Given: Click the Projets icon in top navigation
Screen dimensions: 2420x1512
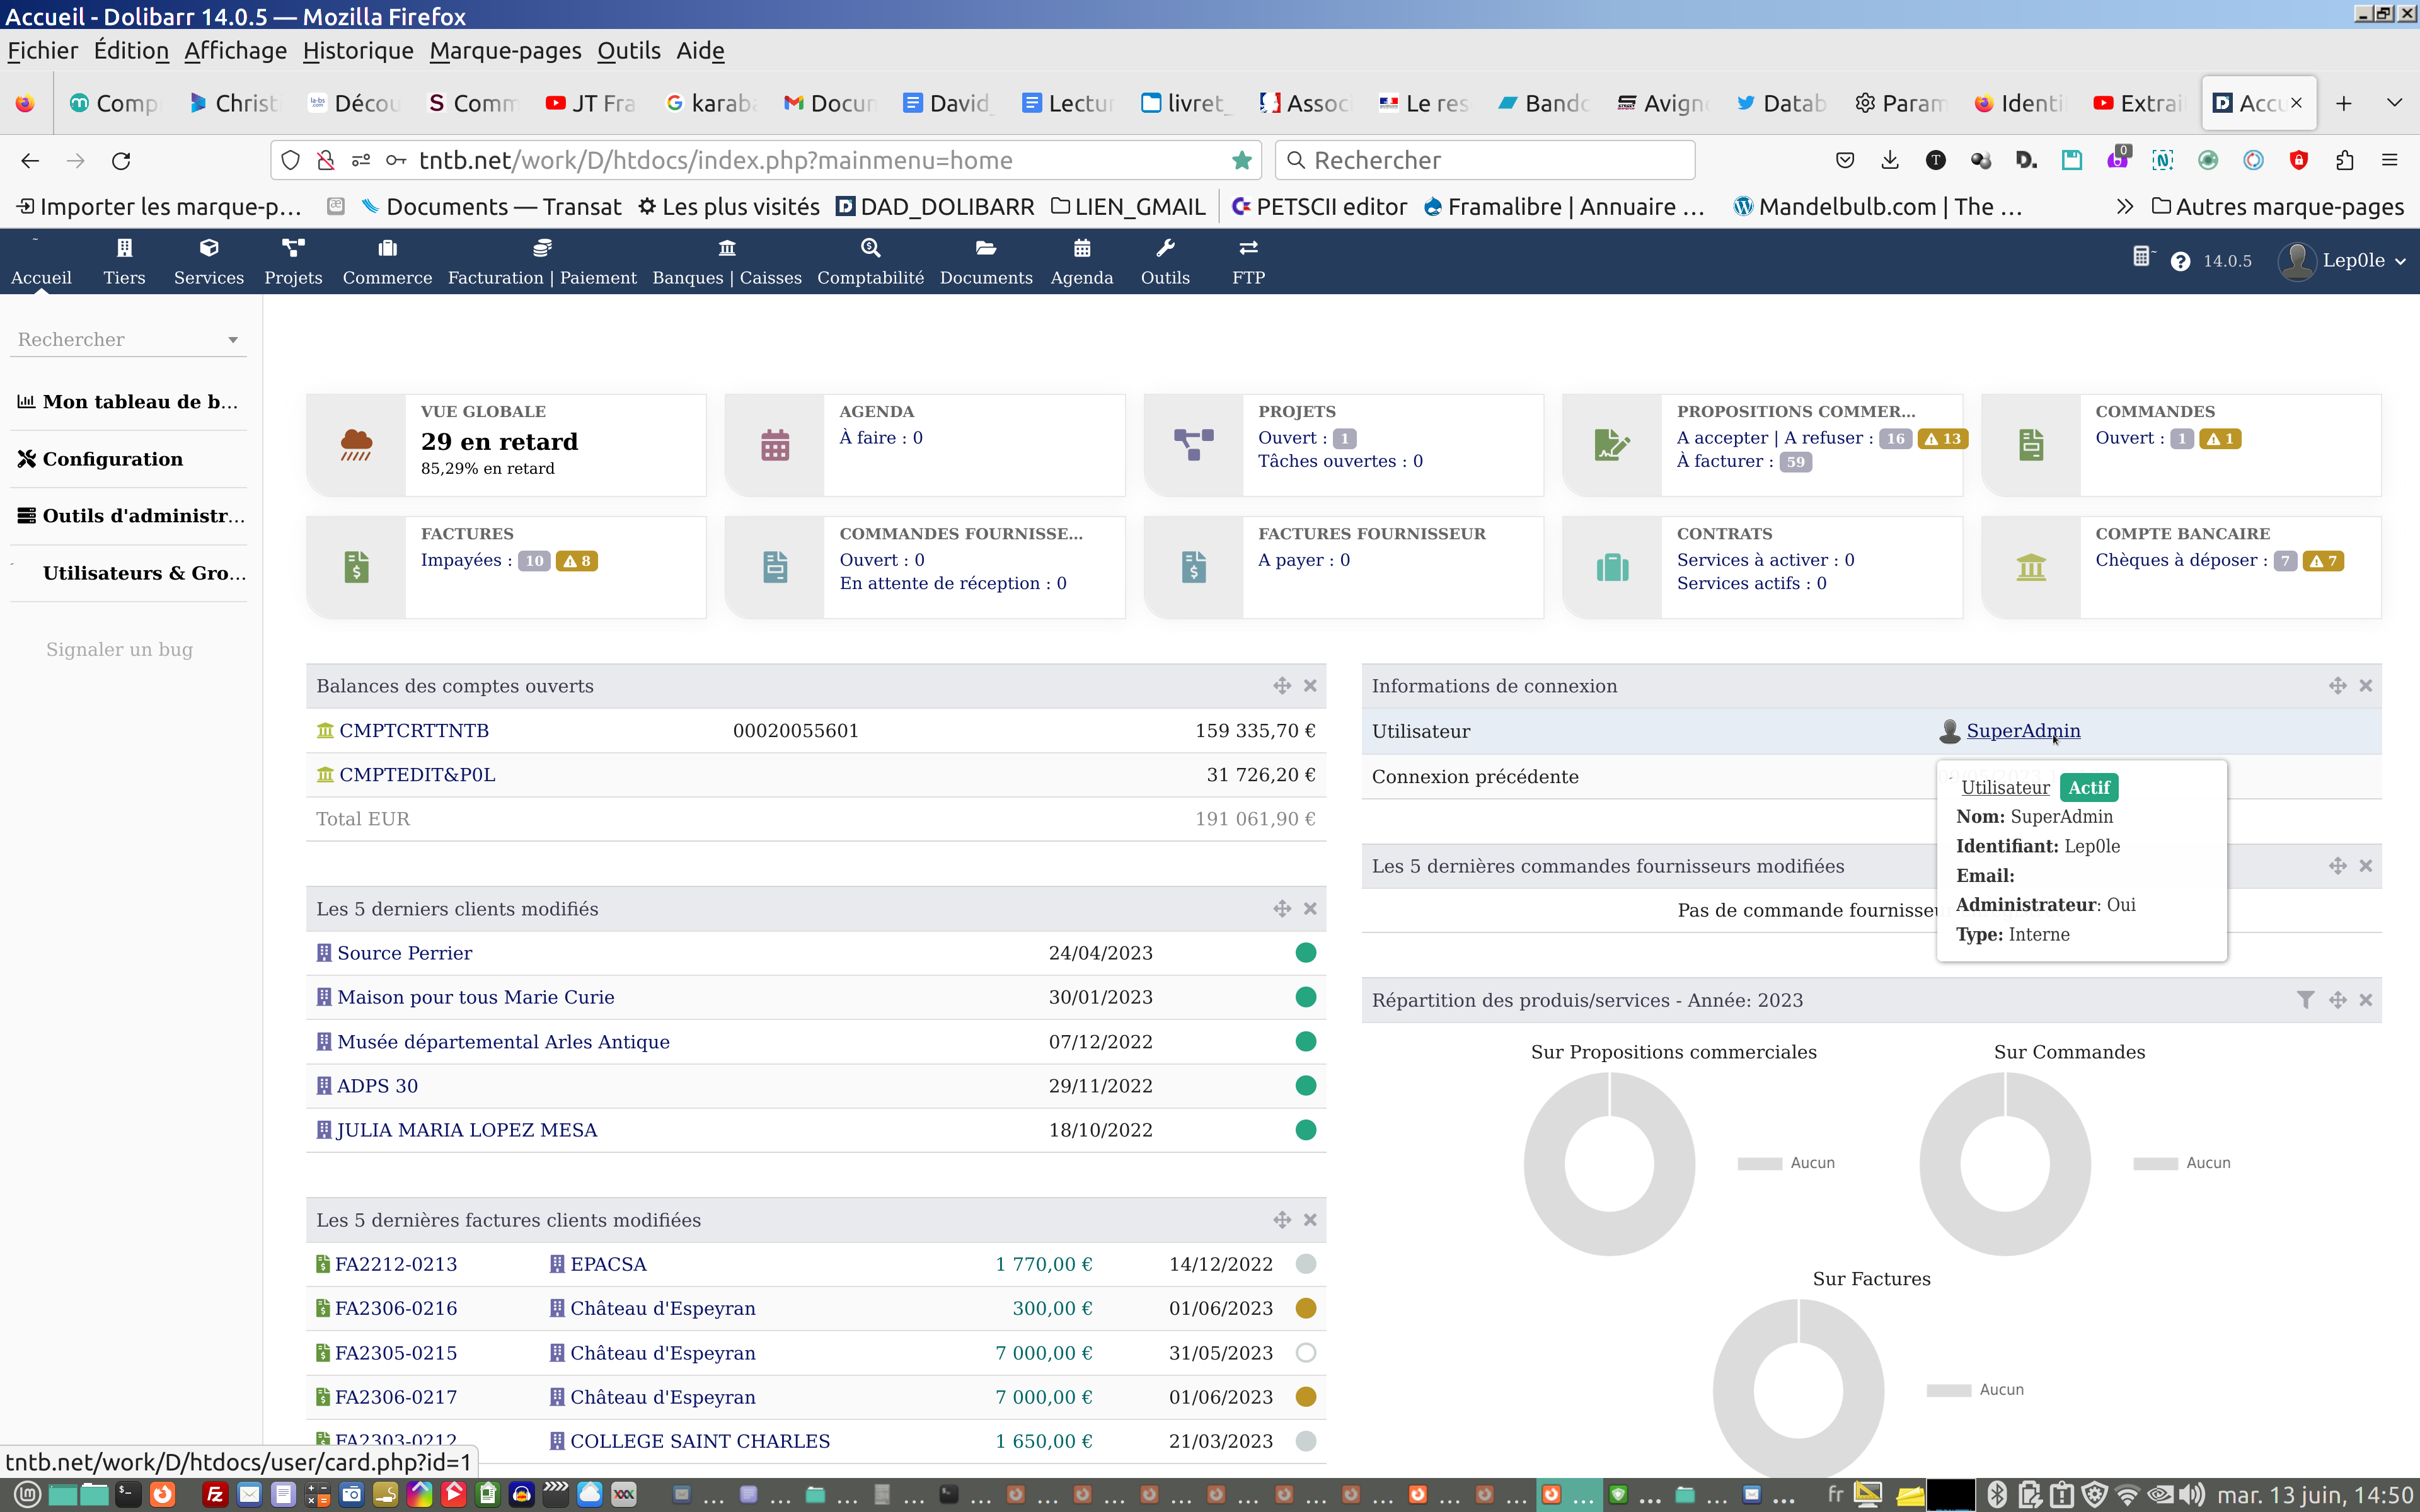Looking at the screenshot, I should click(293, 248).
